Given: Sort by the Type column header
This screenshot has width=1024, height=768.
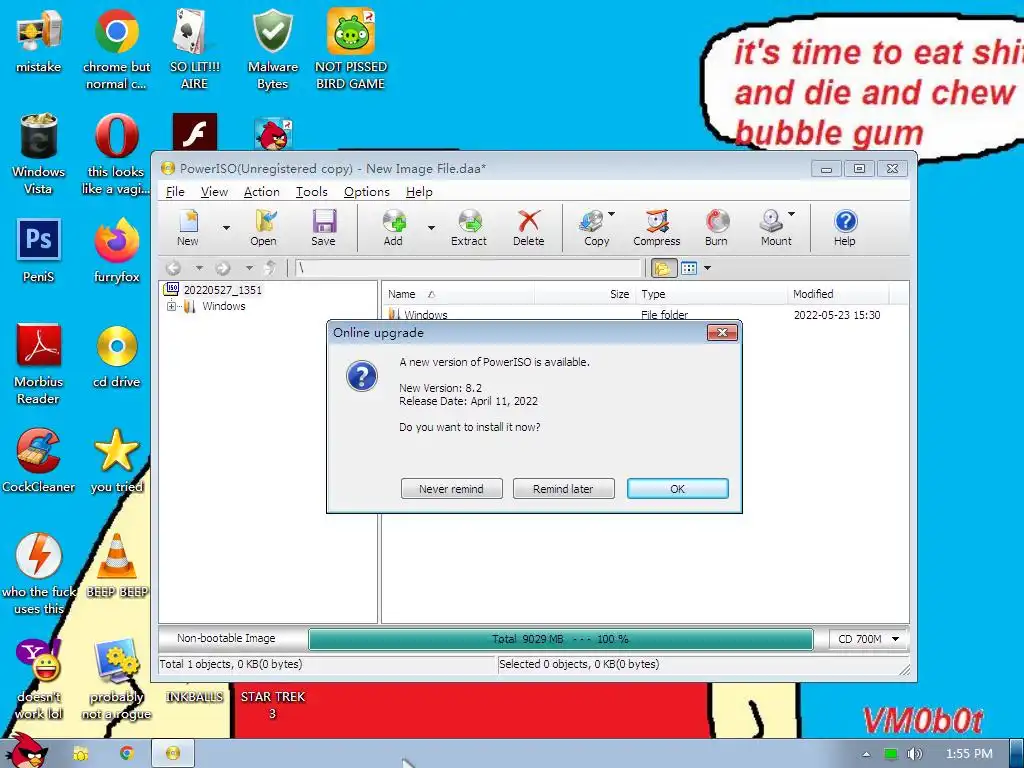Looking at the screenshot, I should click(x=711, y=295).
